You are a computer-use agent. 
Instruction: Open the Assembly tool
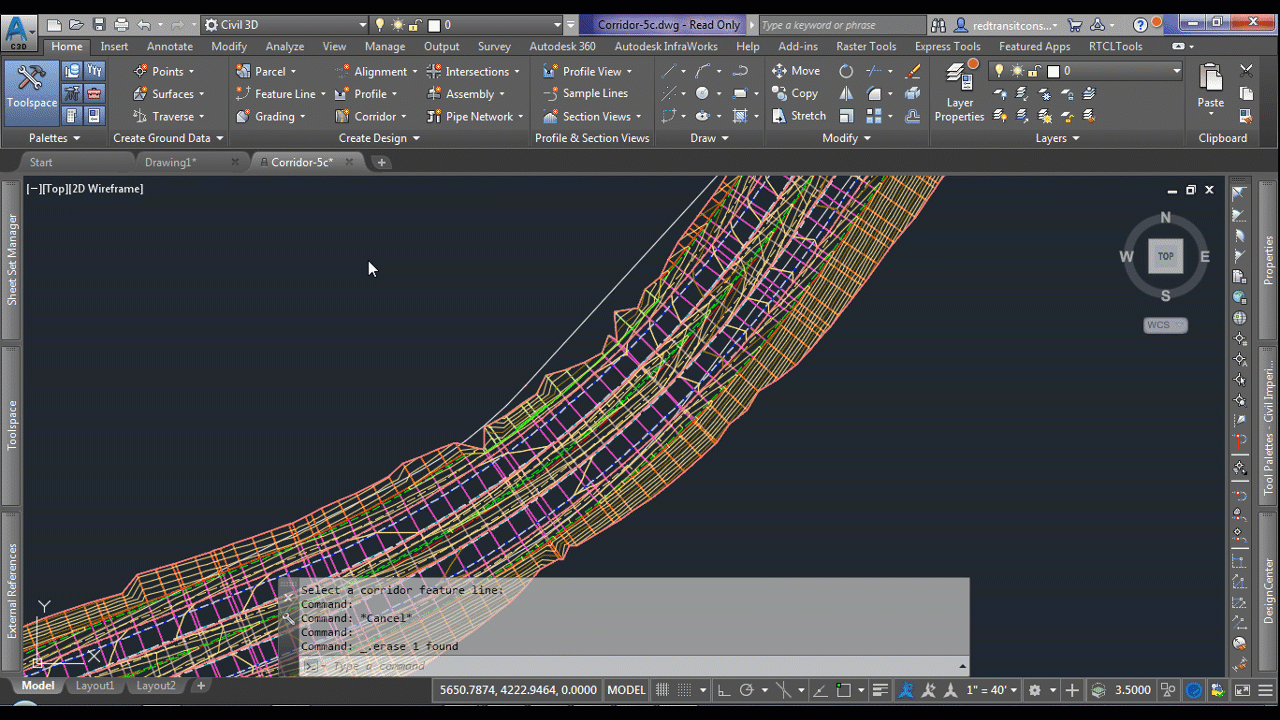point(469,93)
